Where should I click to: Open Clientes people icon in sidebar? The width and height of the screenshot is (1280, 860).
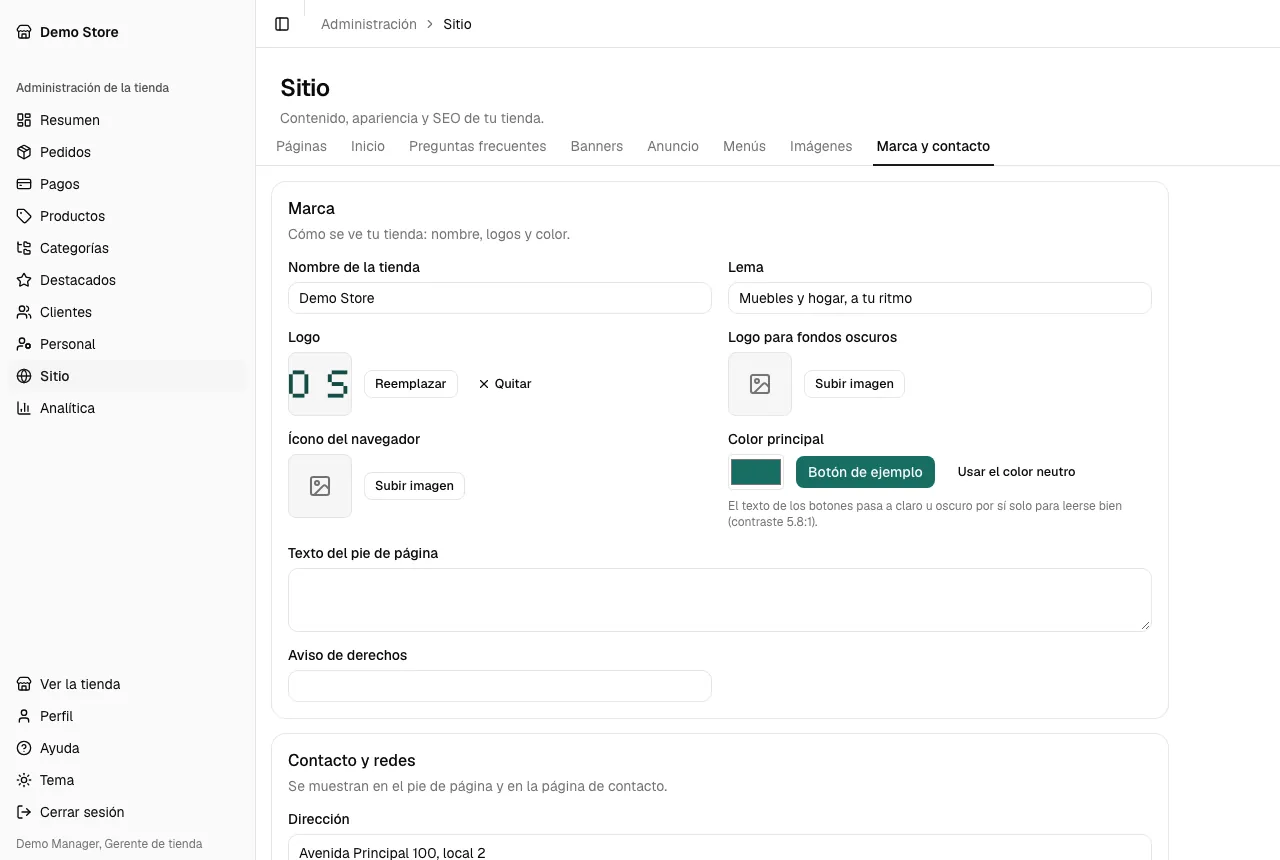coord(24,312)
